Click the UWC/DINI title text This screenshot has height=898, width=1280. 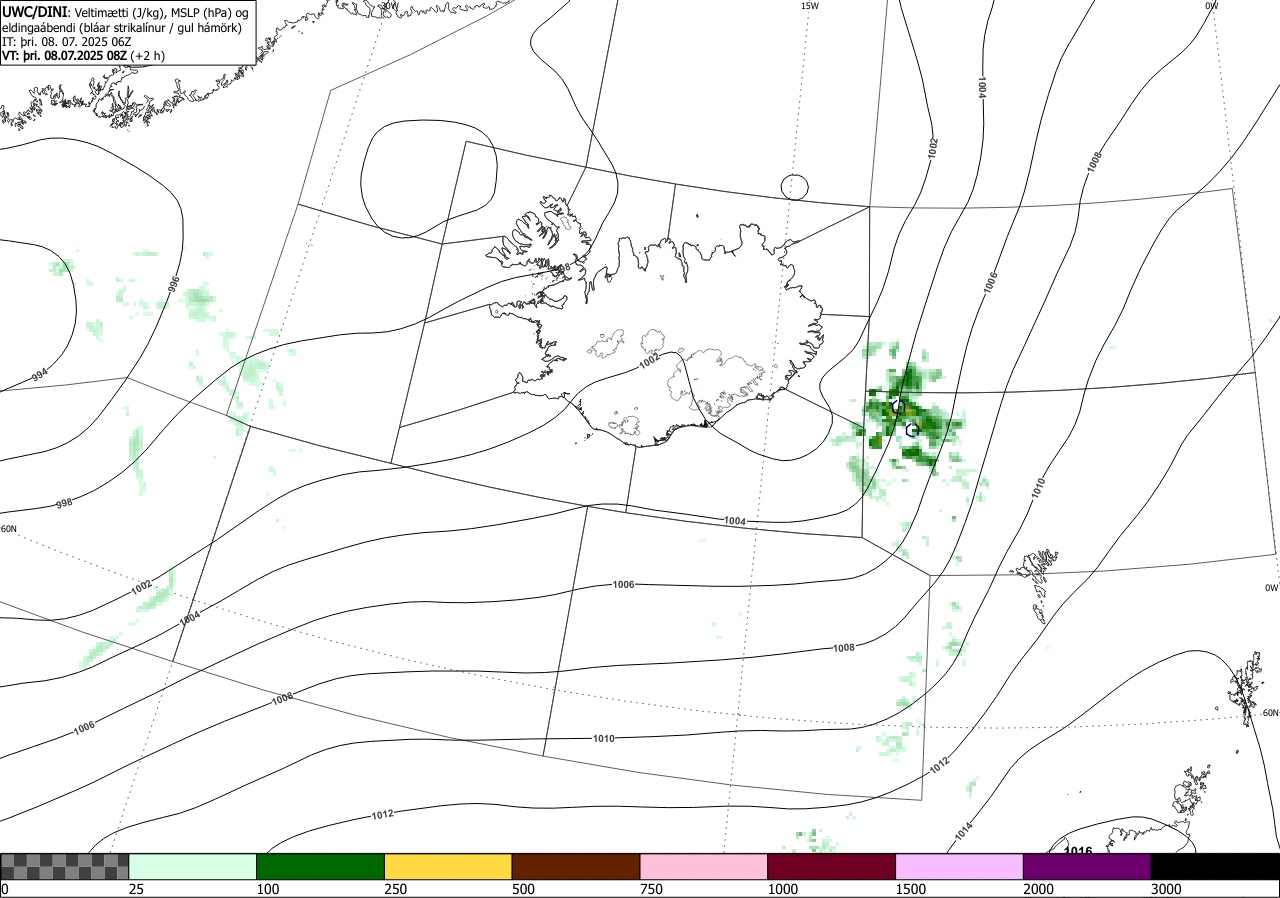tap(34, 11)
